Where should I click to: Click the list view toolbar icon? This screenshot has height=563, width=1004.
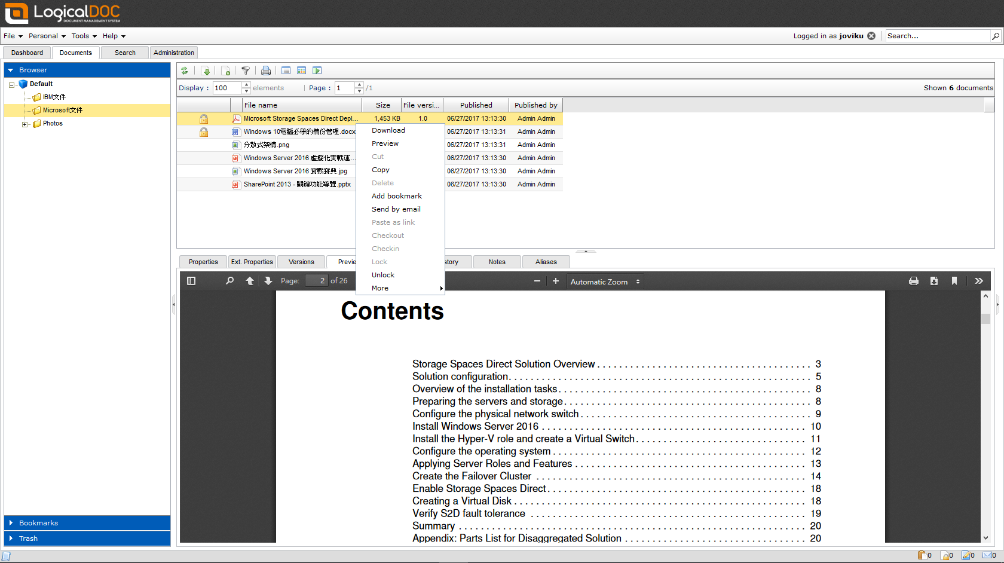[286, 70]
